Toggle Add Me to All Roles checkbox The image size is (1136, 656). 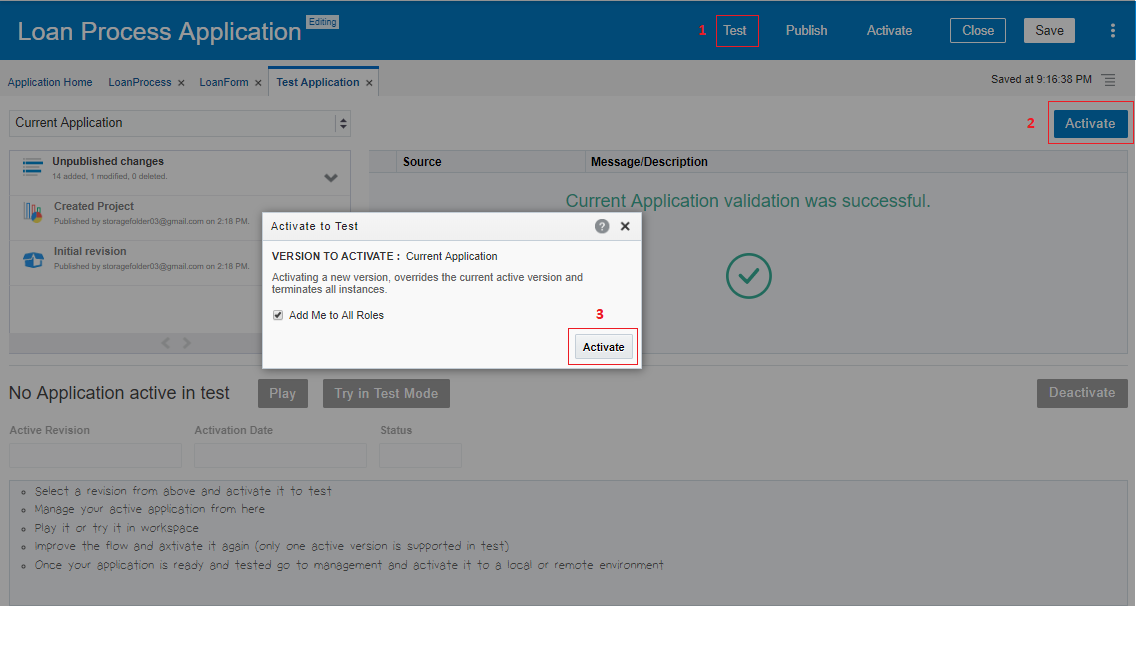[278, 315]
